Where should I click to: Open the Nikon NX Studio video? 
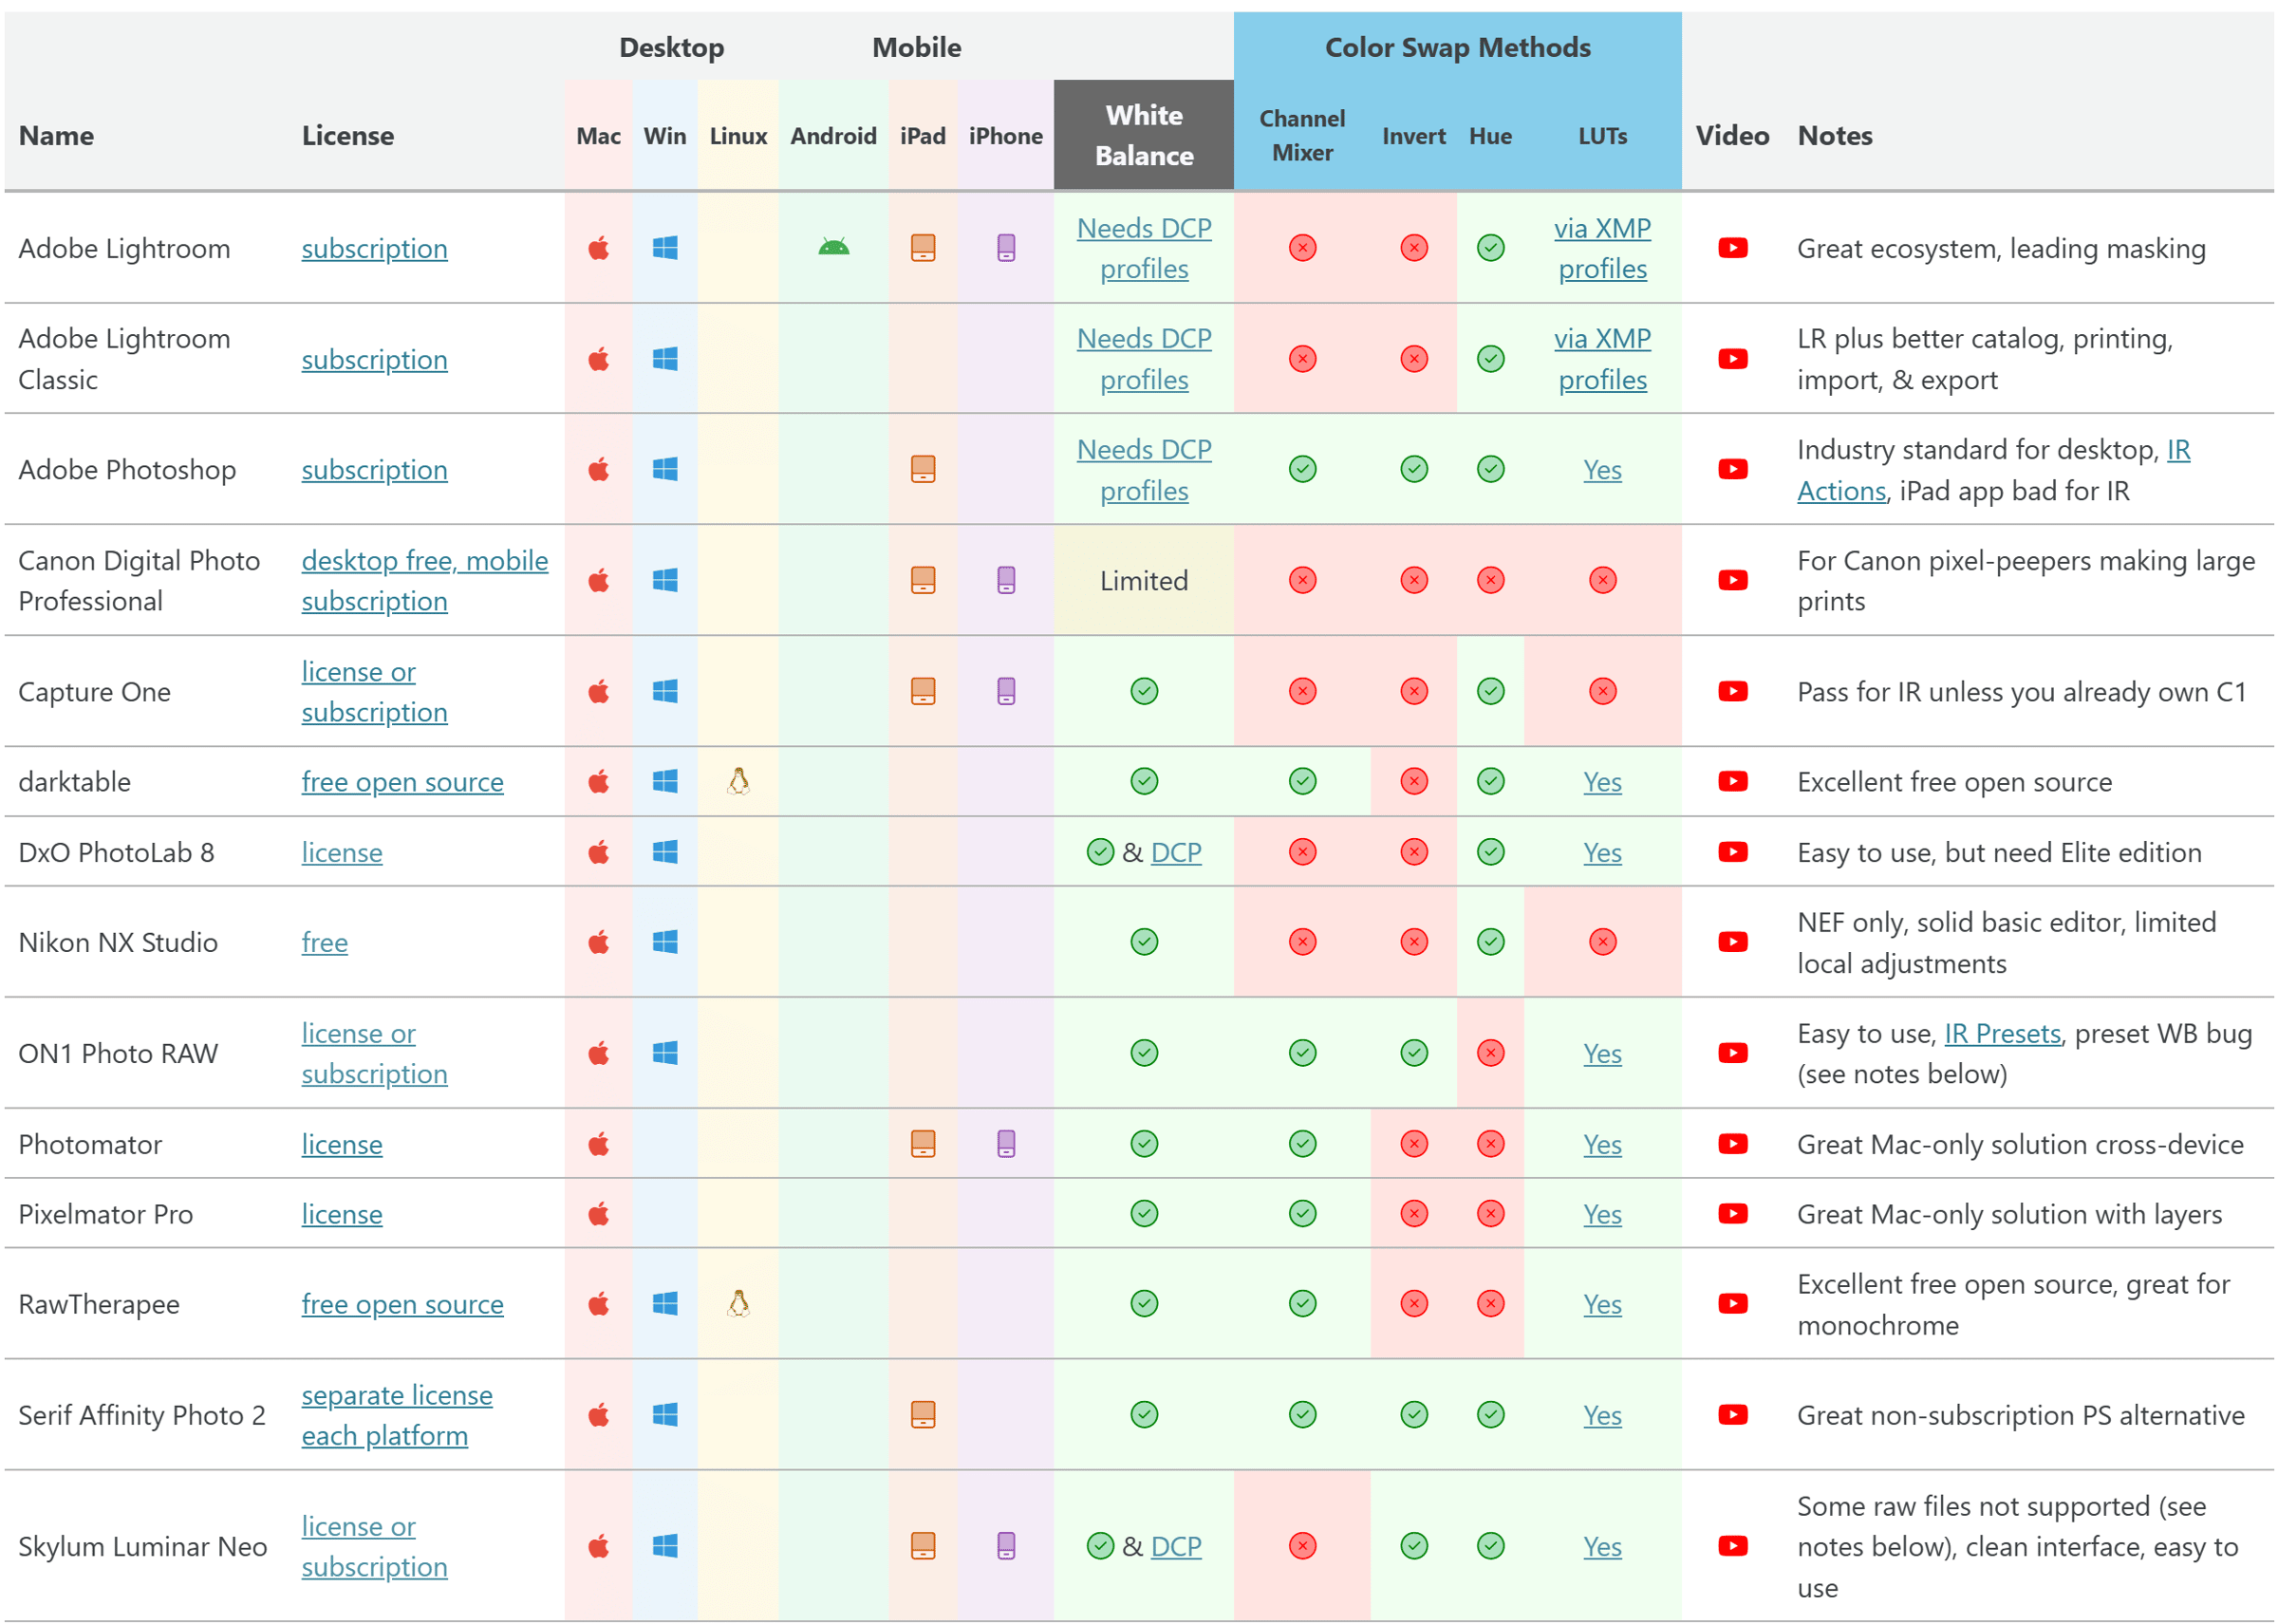click(1732, 942)
